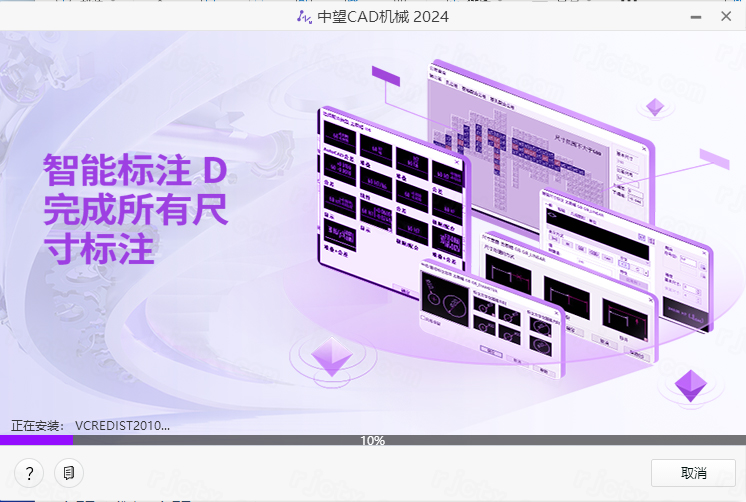Click the installation progress bar filled portion
The image size is (746, 502).
click(36, 440)
